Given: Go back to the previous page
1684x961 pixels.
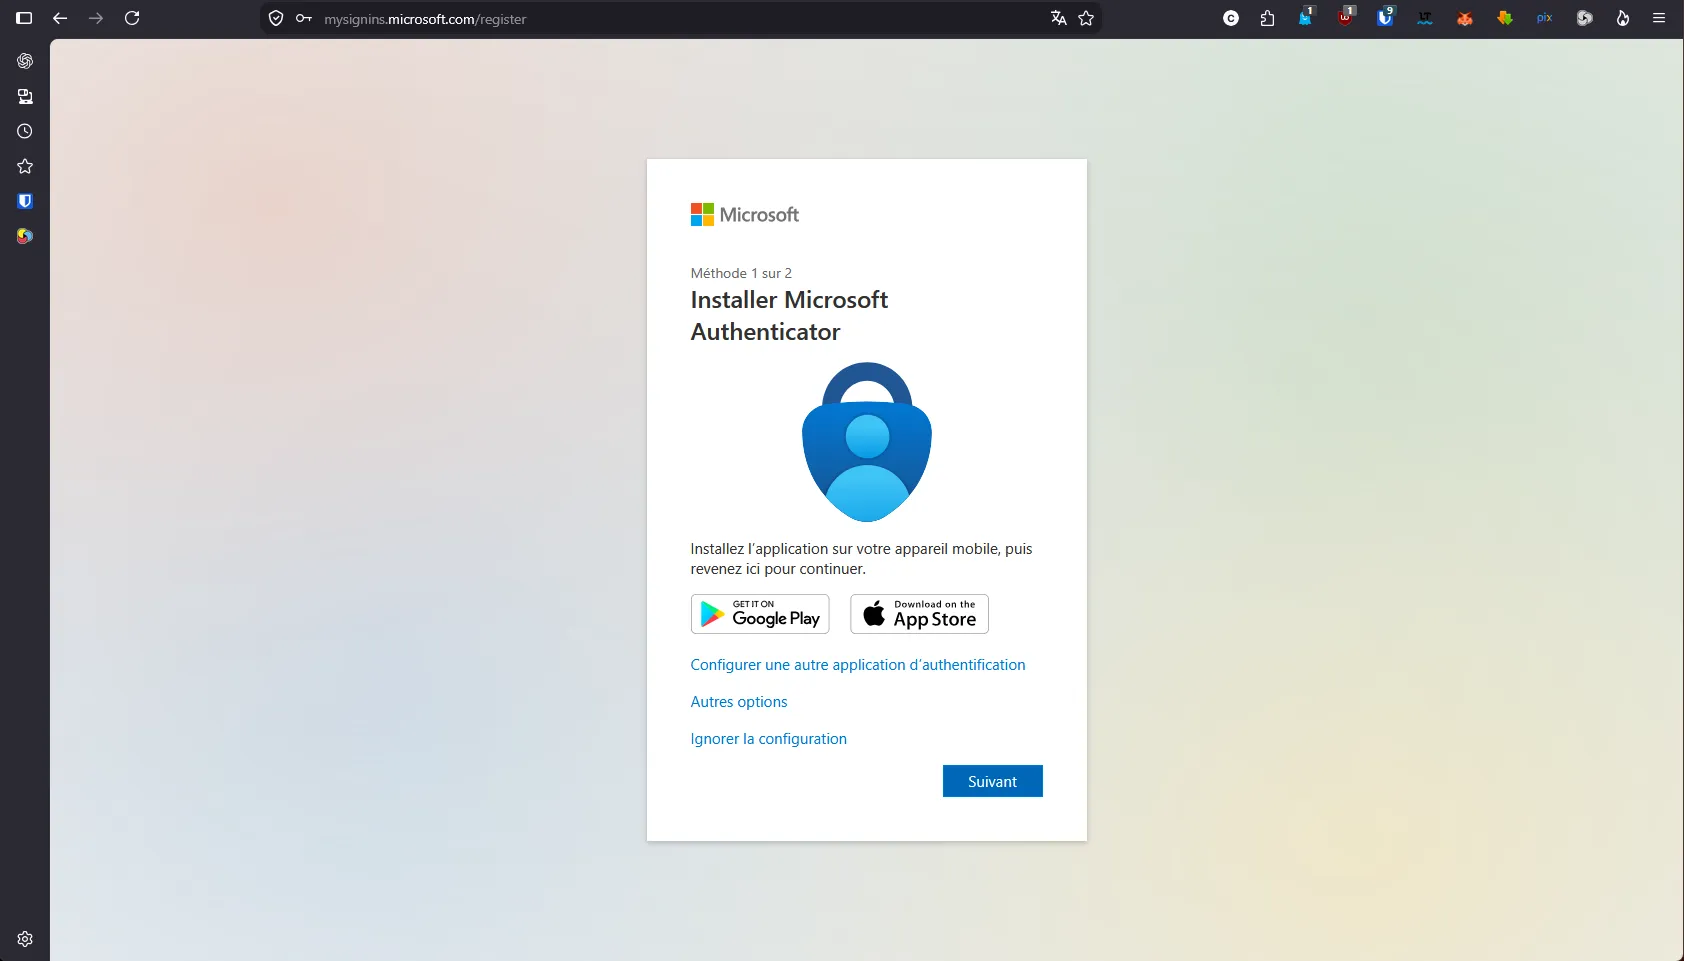Looking at the screenshot, I should click(60, 18).
